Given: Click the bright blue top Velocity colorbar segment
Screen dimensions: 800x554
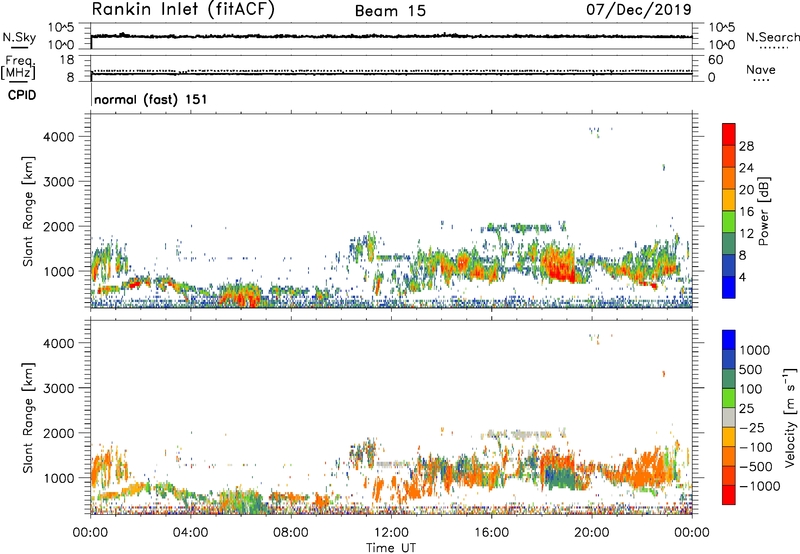Looking at the screenshot, I should point(729,340).
